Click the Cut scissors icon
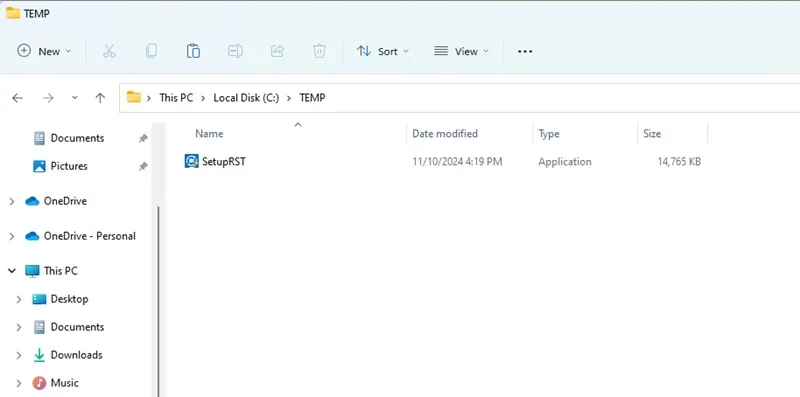This screenshot has width=800, height=397. click(109, 51)
